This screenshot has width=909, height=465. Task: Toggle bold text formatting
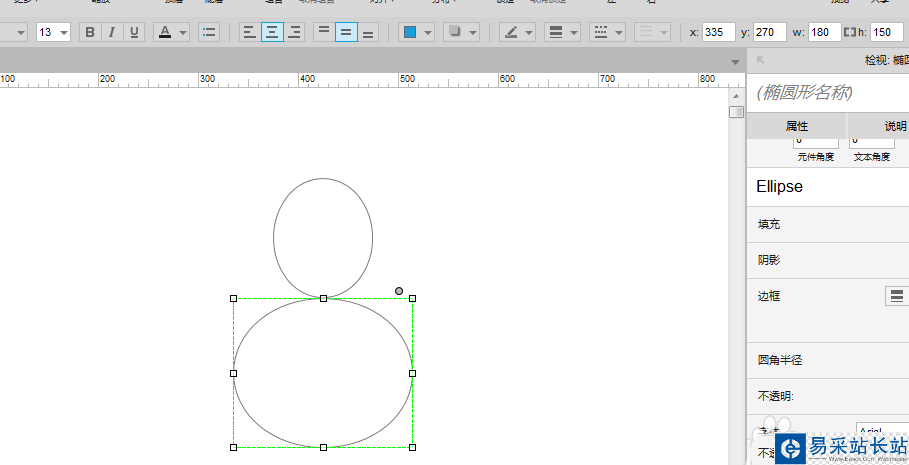pyautogui.click(x=90, y=32)
